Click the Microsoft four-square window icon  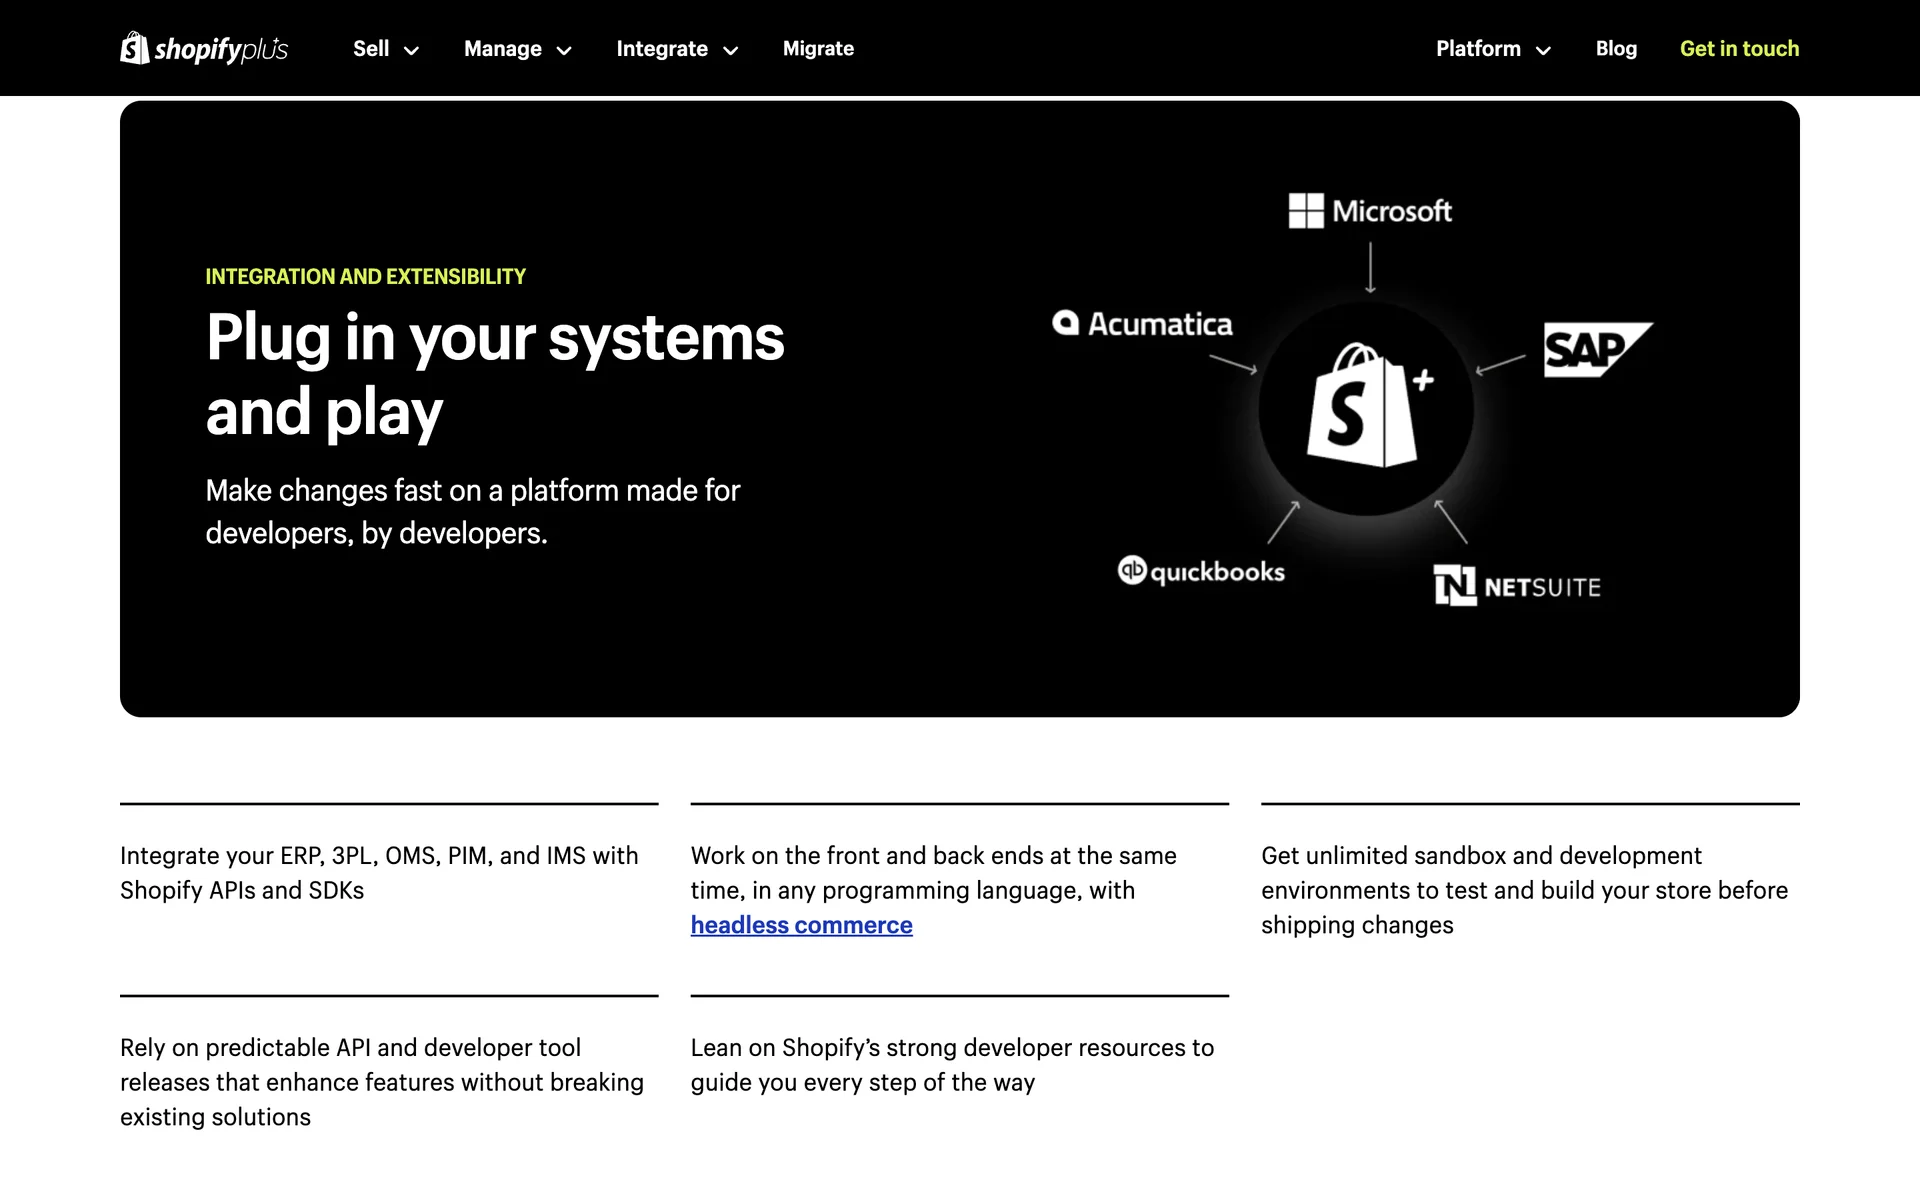(1306, 211)
